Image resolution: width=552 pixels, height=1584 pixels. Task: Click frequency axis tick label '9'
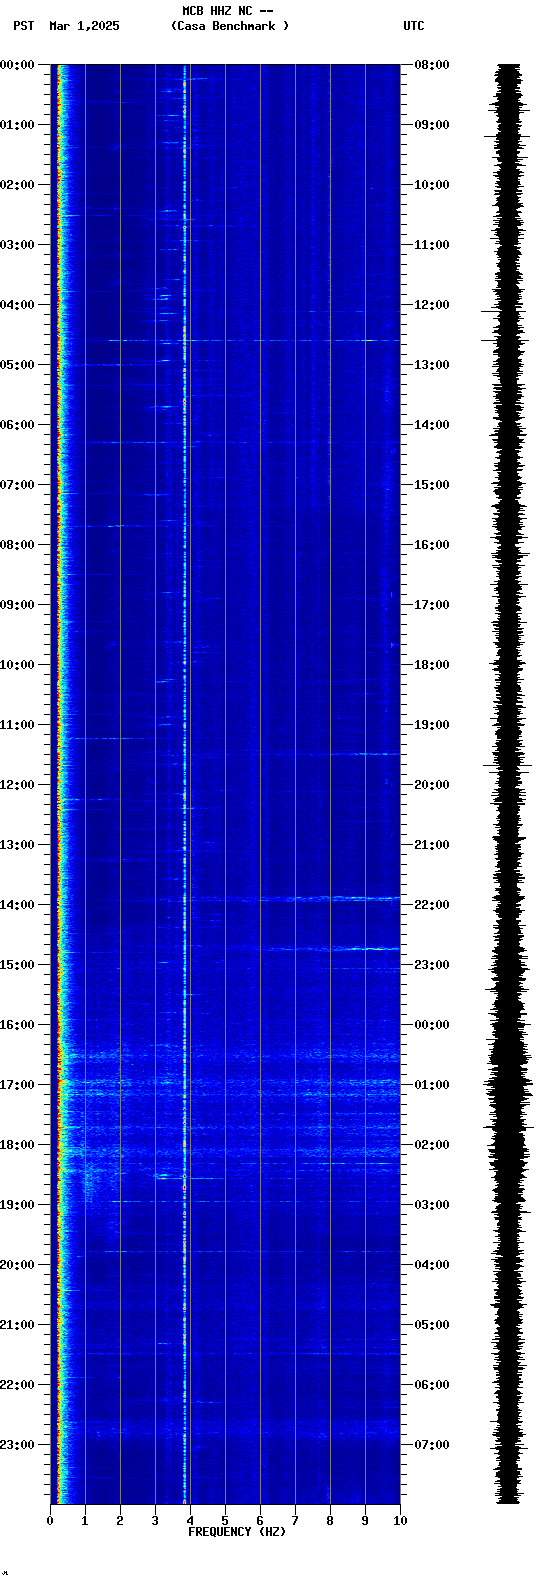pos(365,1521)
